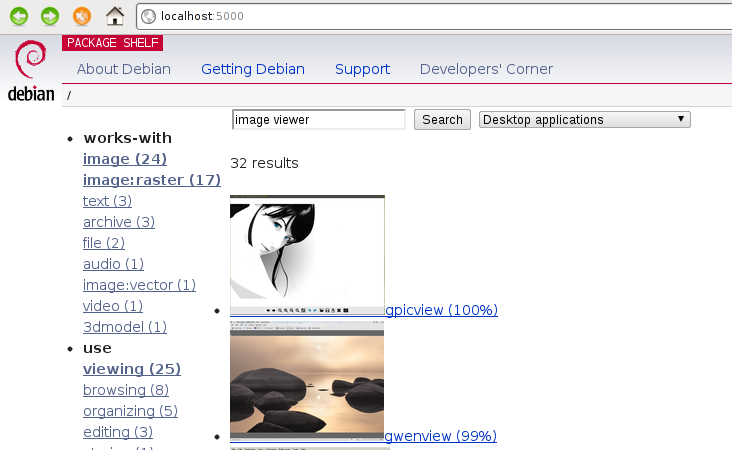The width and height of the screenshot is (732, 450).
Task: Focus the image viewer search field
Action: (x=318, y=120)
